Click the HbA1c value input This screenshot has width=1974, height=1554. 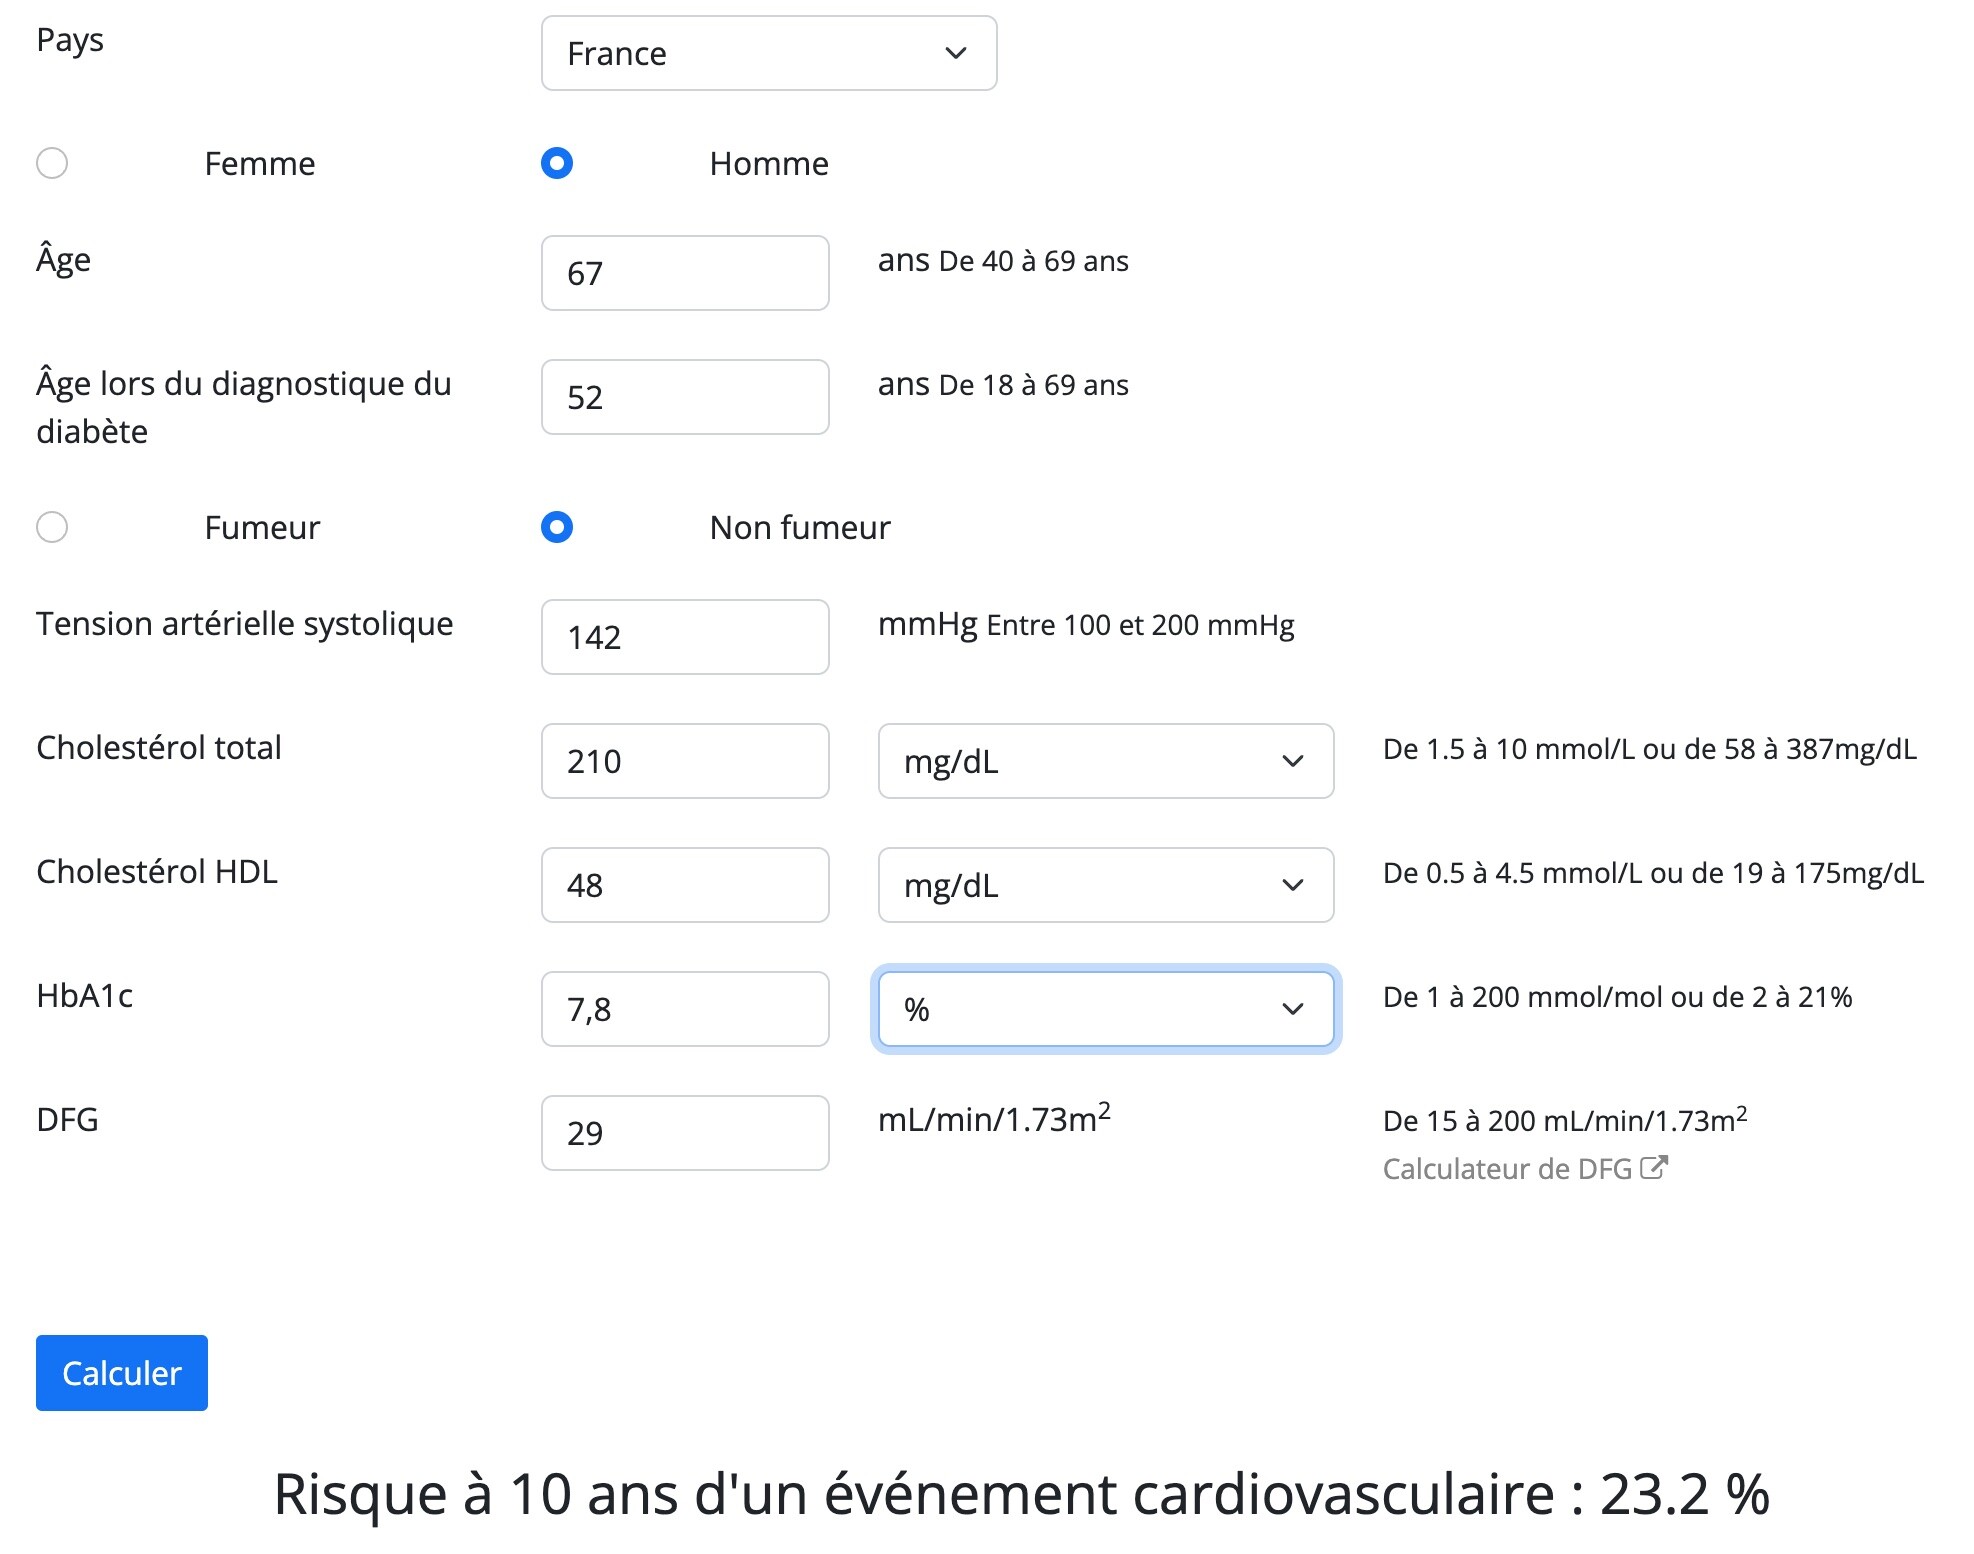[x=685, y=1009]
